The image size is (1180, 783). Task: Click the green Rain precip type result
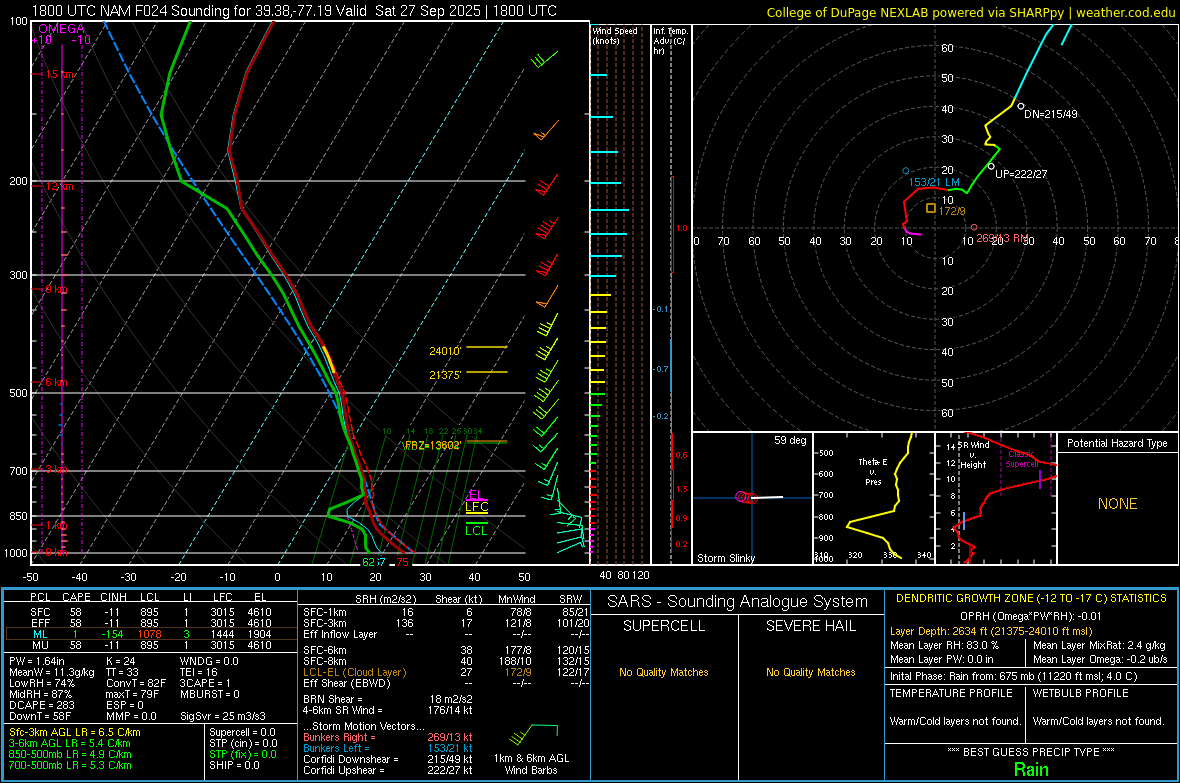tap(1031, 769)
